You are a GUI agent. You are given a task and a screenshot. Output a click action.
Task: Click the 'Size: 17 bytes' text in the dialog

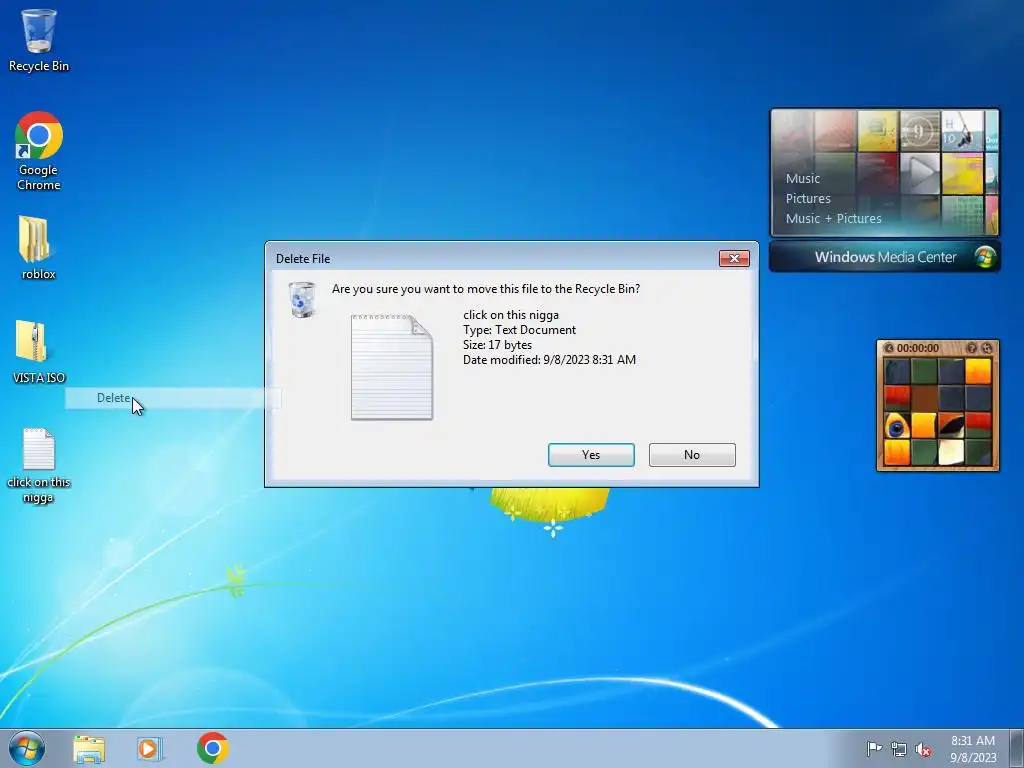pyautogui.click(x=498, y=345)
